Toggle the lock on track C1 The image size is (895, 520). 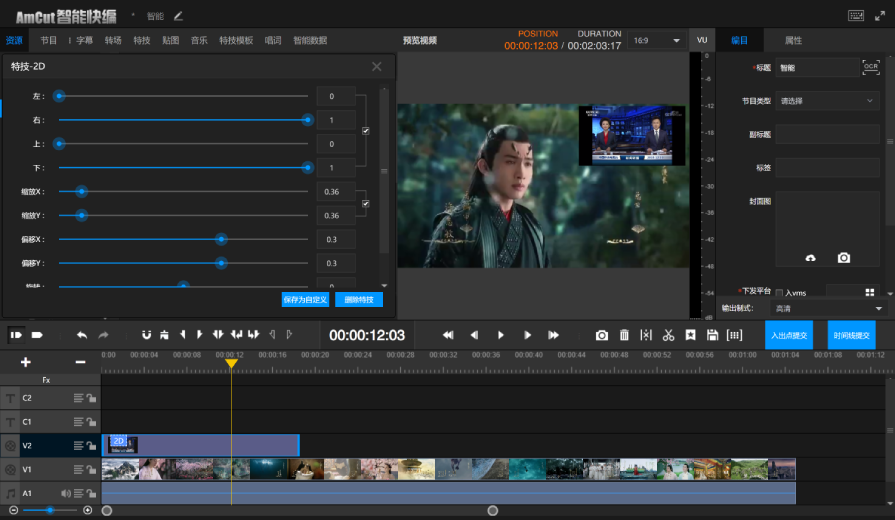point(91,422)
